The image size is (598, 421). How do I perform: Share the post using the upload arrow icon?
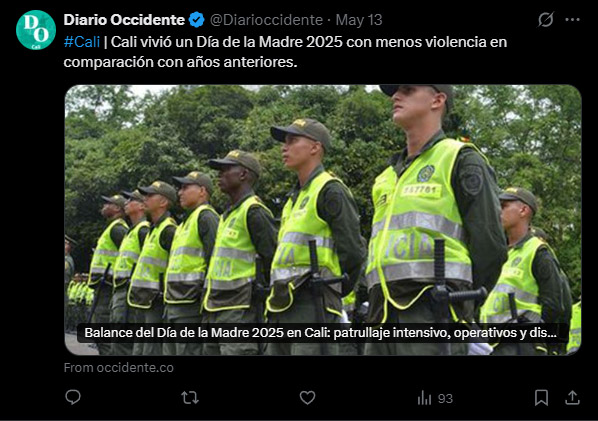(572, 398)
